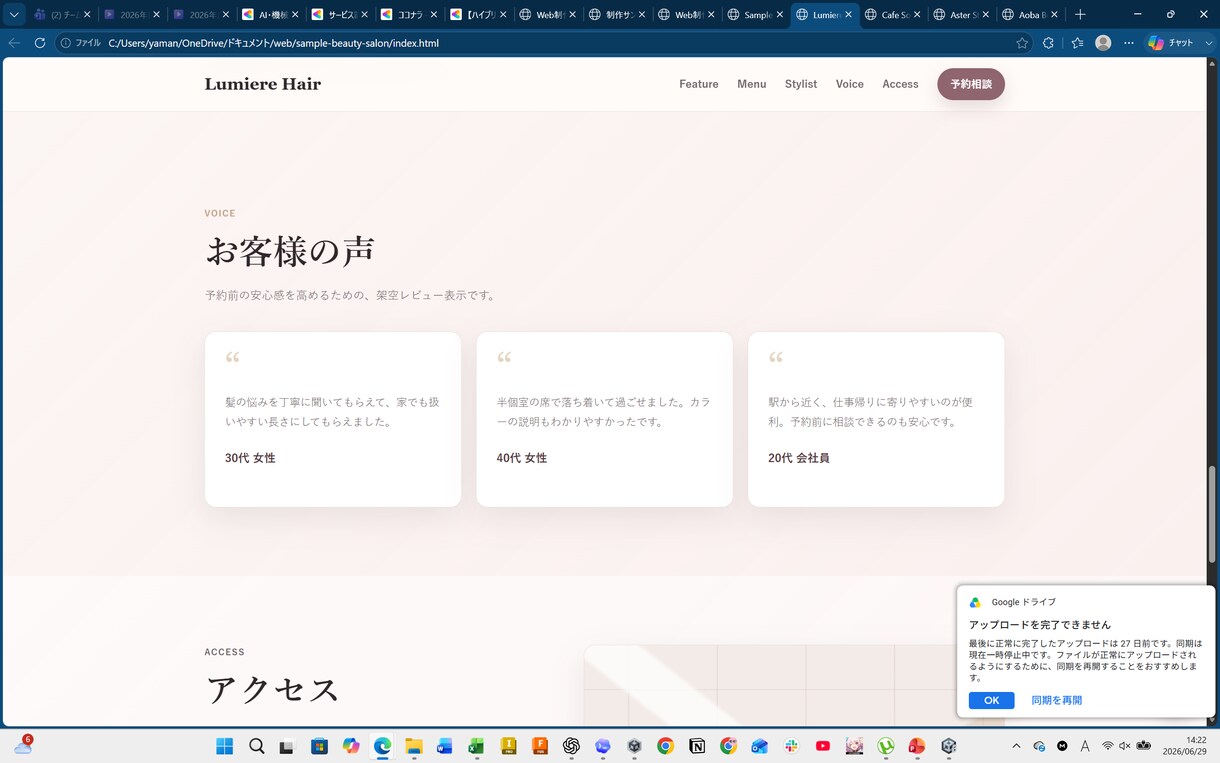Go to Menu section link
Screen dimensions: 1220x763
752,84
